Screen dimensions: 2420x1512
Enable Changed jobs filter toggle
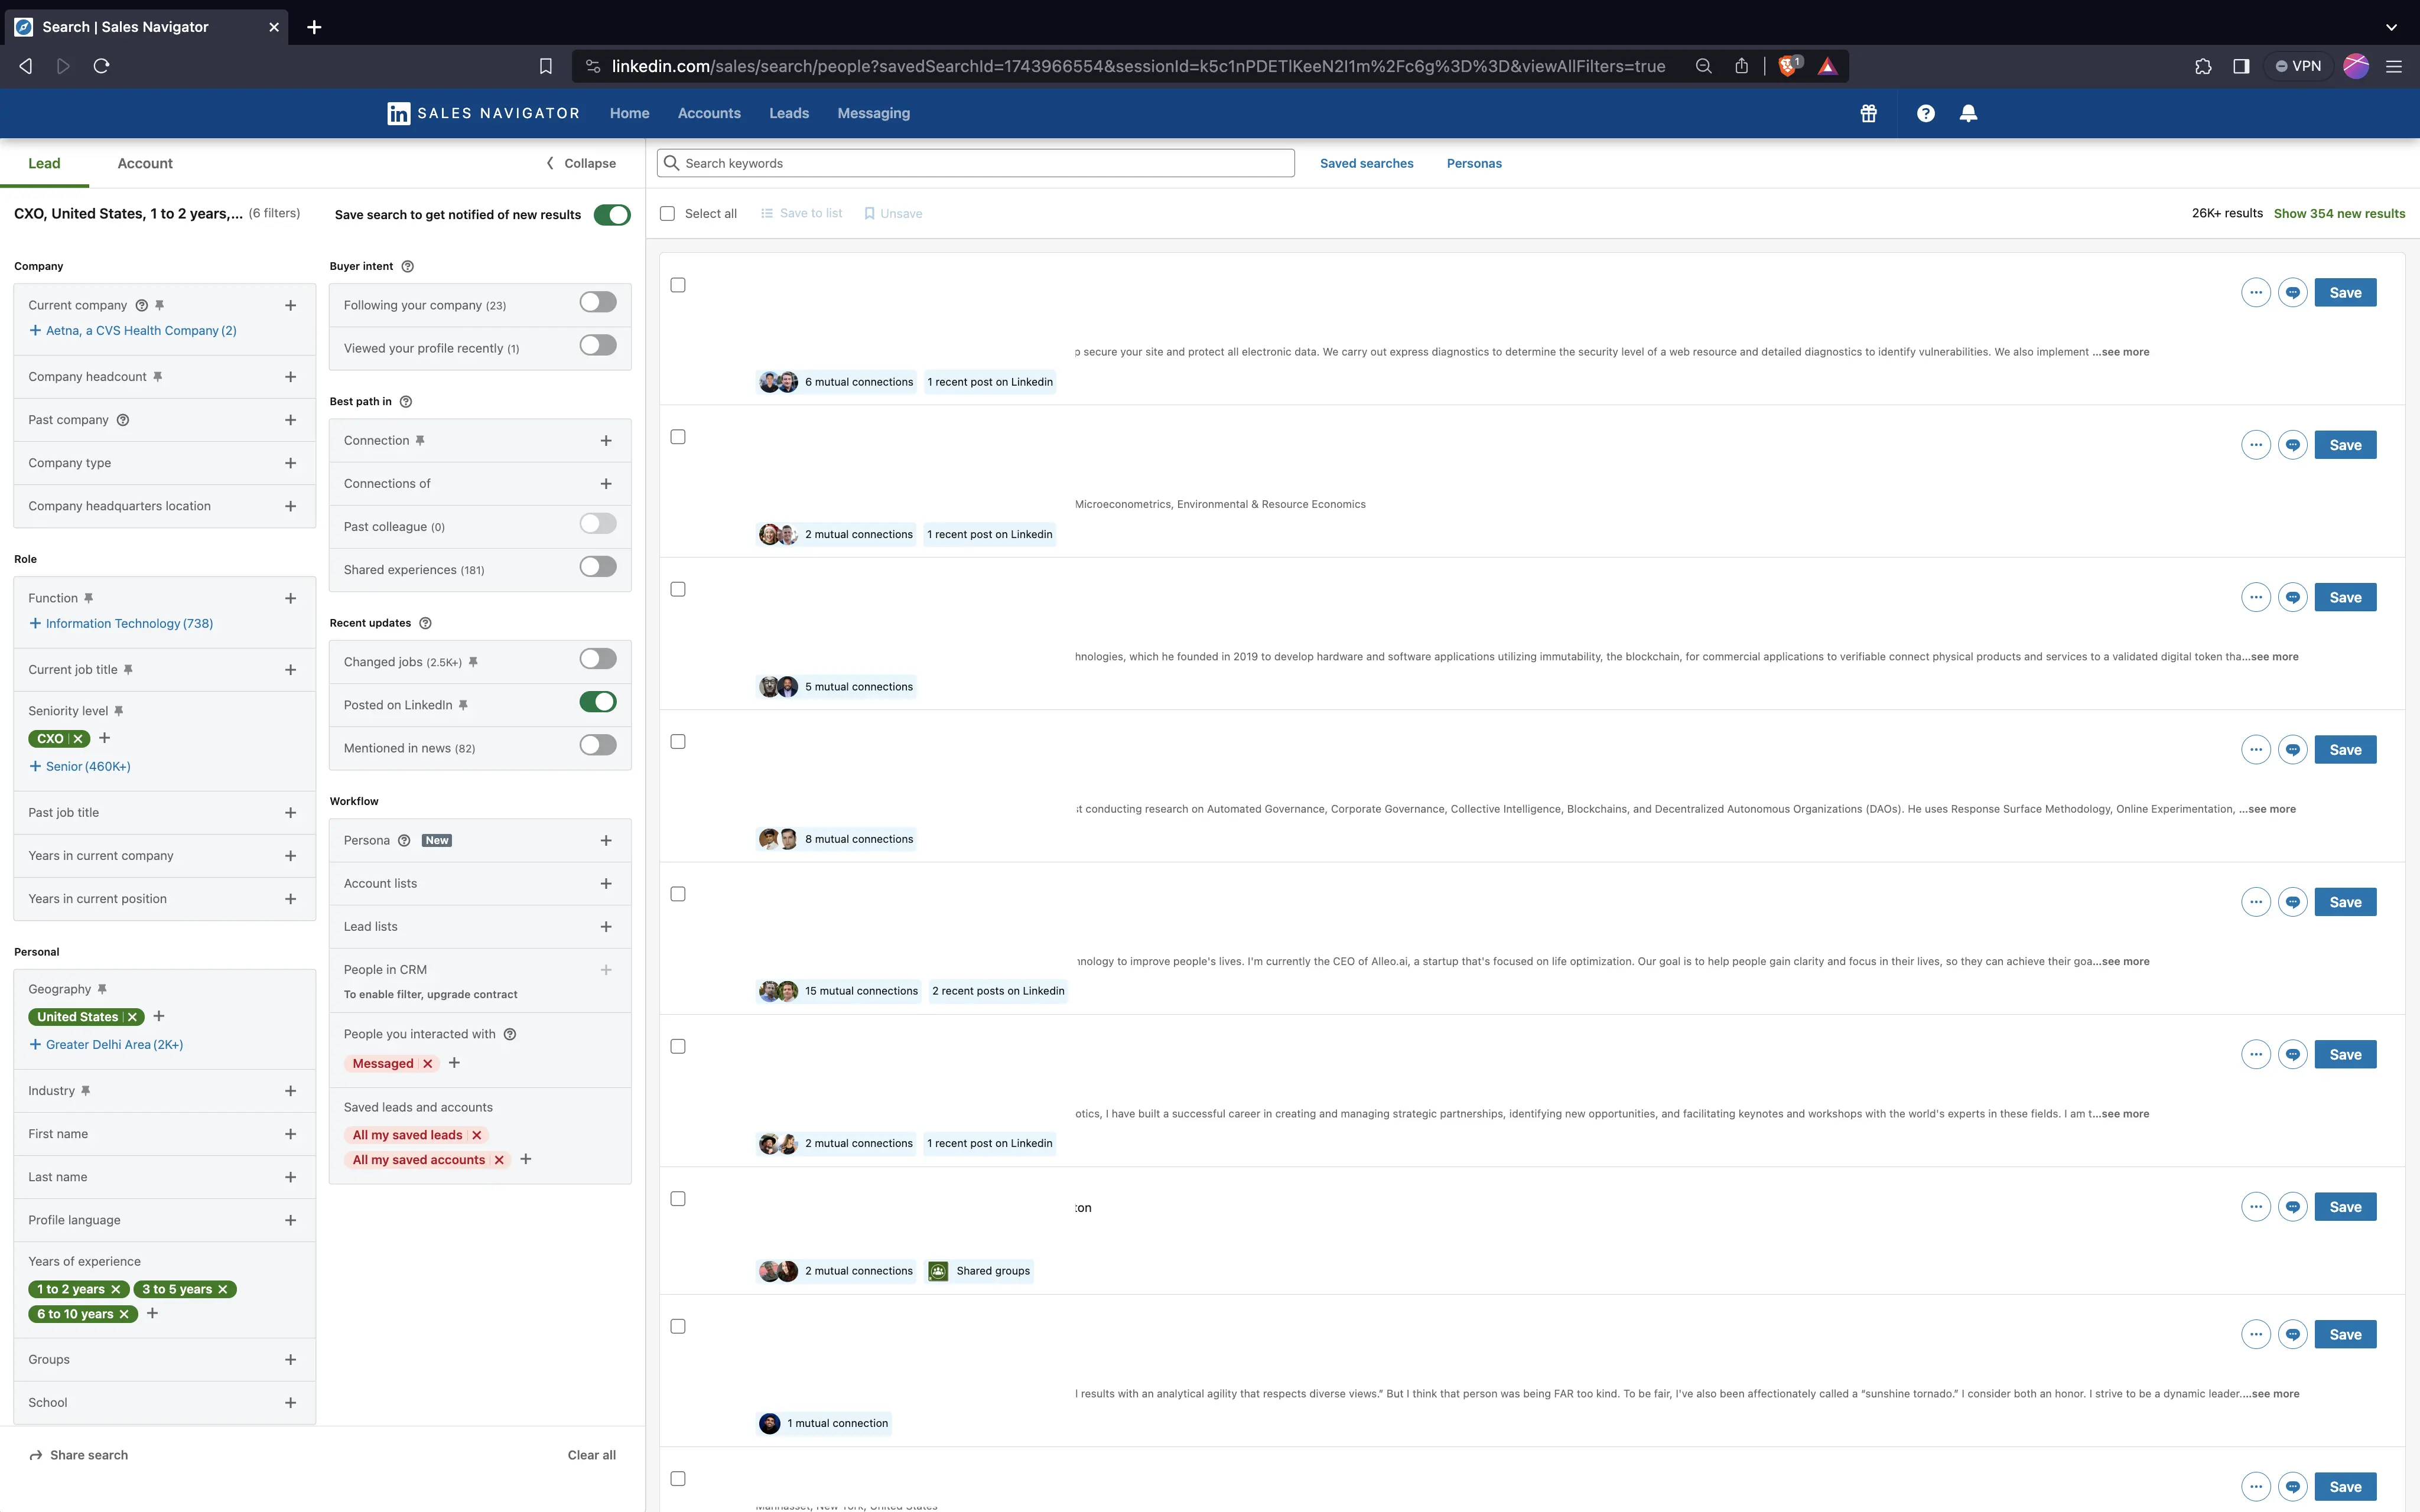598,659
